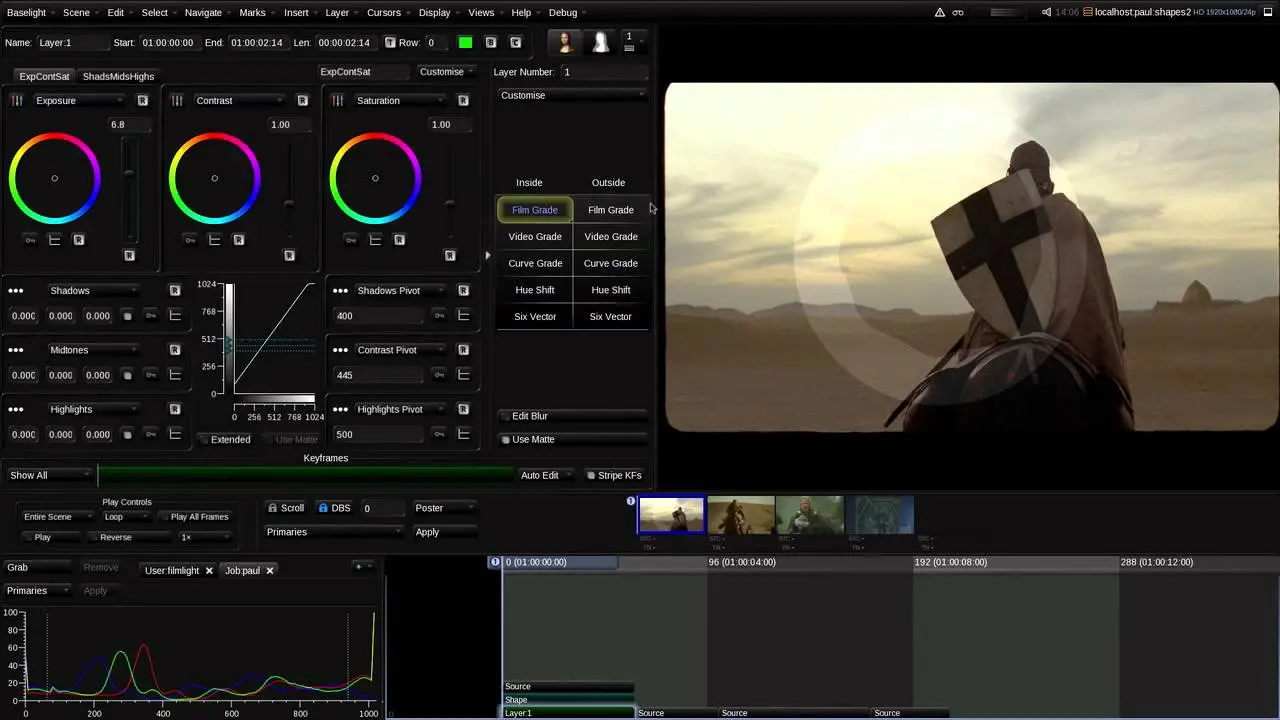This screenshot has width=1280, height=720.
Task: Reset the Contrast control with its R button
Action: (303, 100)
